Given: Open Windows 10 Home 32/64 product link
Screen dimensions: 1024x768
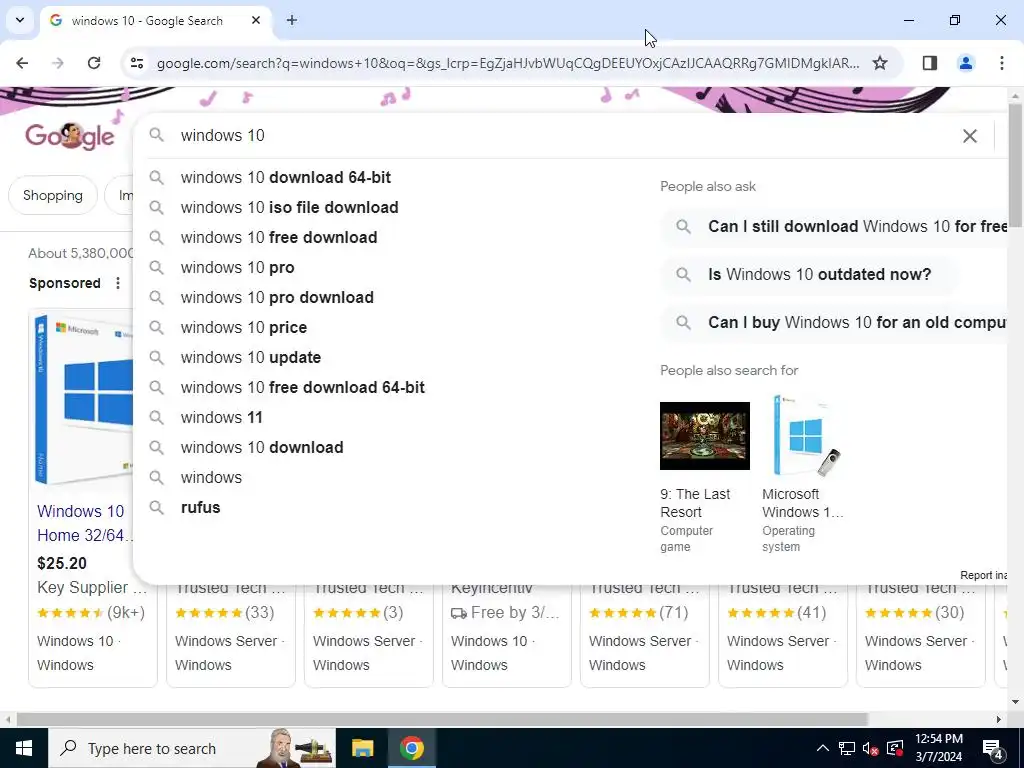Looking at the screenshot, I should tap(85, 523).
